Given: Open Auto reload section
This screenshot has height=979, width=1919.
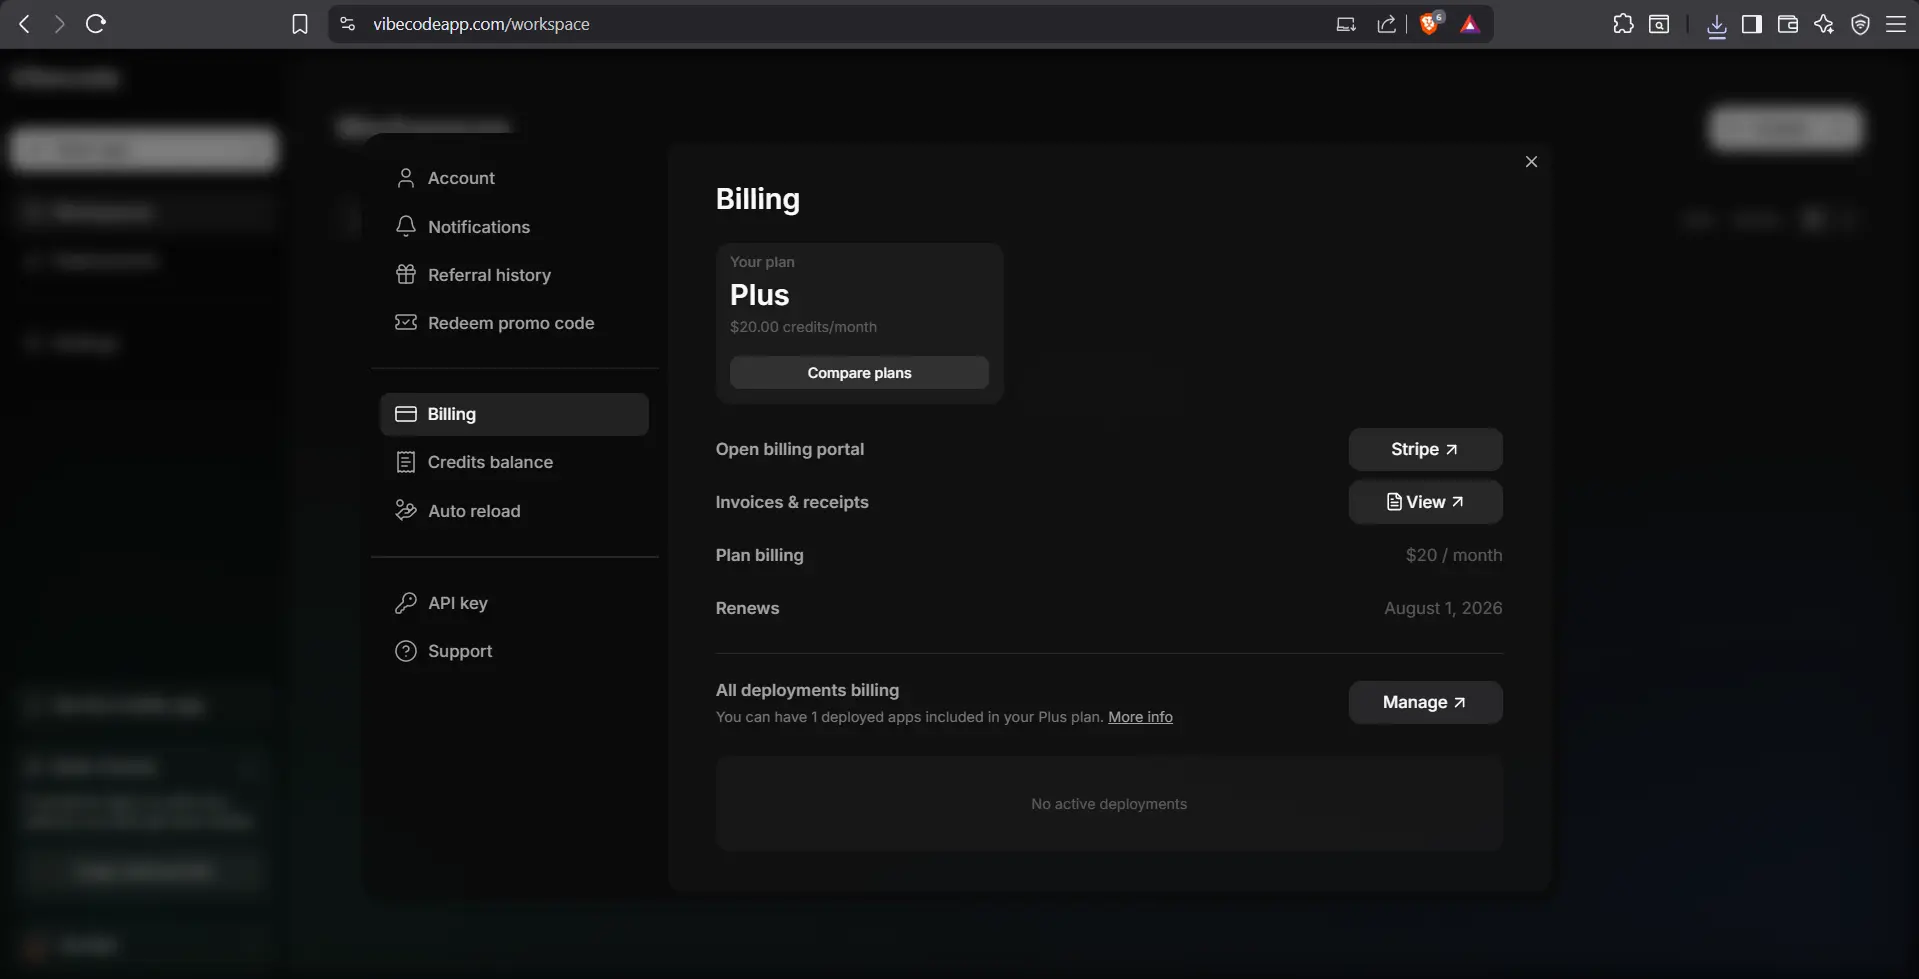Looking at the screenshot, I should (514, 511).
